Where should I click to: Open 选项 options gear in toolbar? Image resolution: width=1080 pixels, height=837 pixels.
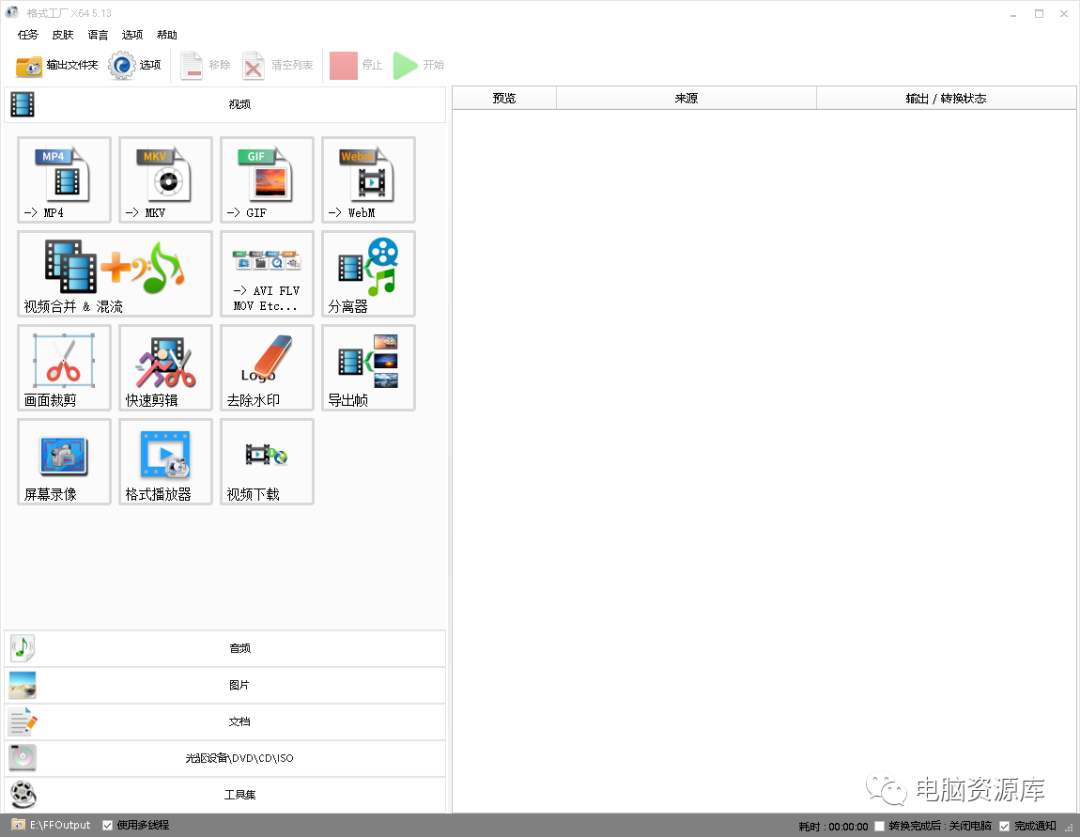(x=135, y=65)
